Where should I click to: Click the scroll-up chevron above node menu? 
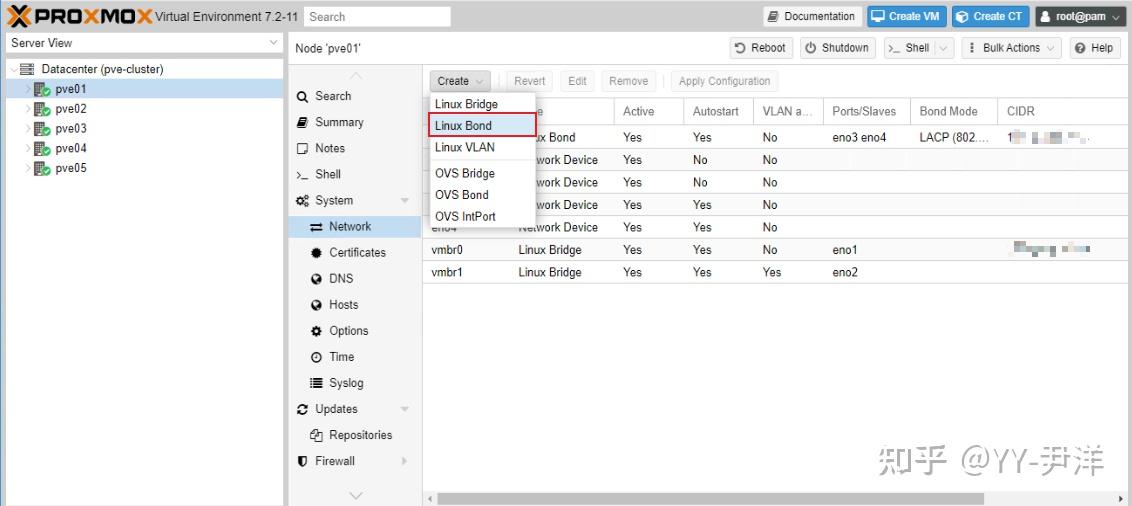355,75
